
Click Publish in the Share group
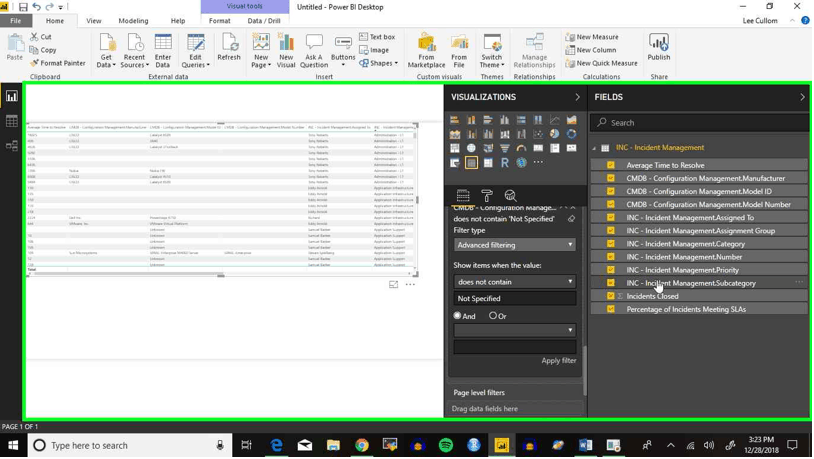point(659,48)
